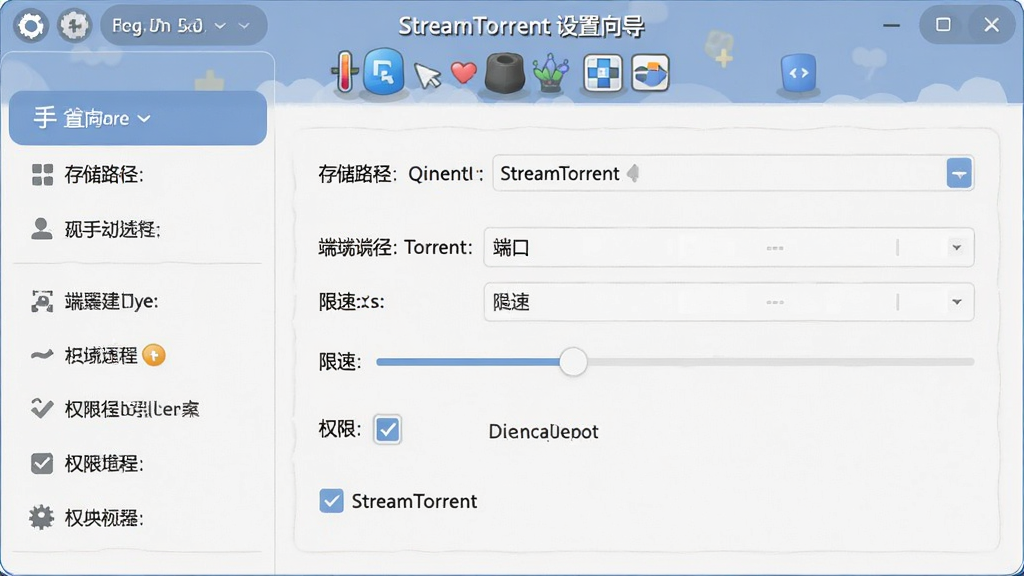Select the thermometer toolbar icon

(345, 72)
